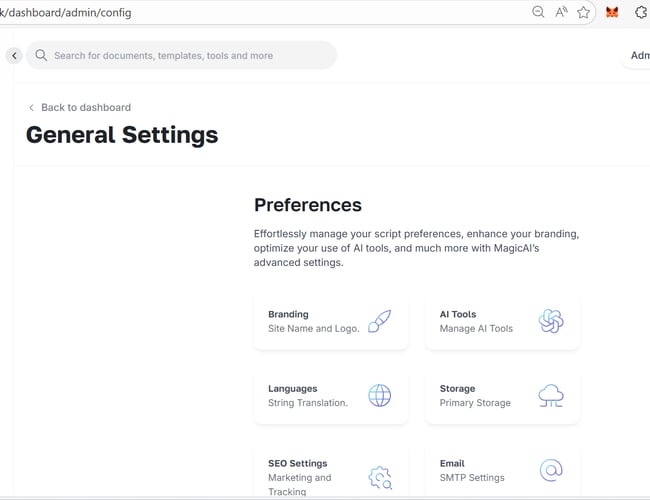Collapse sidebar with the chevron button
This screenshot has height=500, width=650.
click(x=14, y=56)
